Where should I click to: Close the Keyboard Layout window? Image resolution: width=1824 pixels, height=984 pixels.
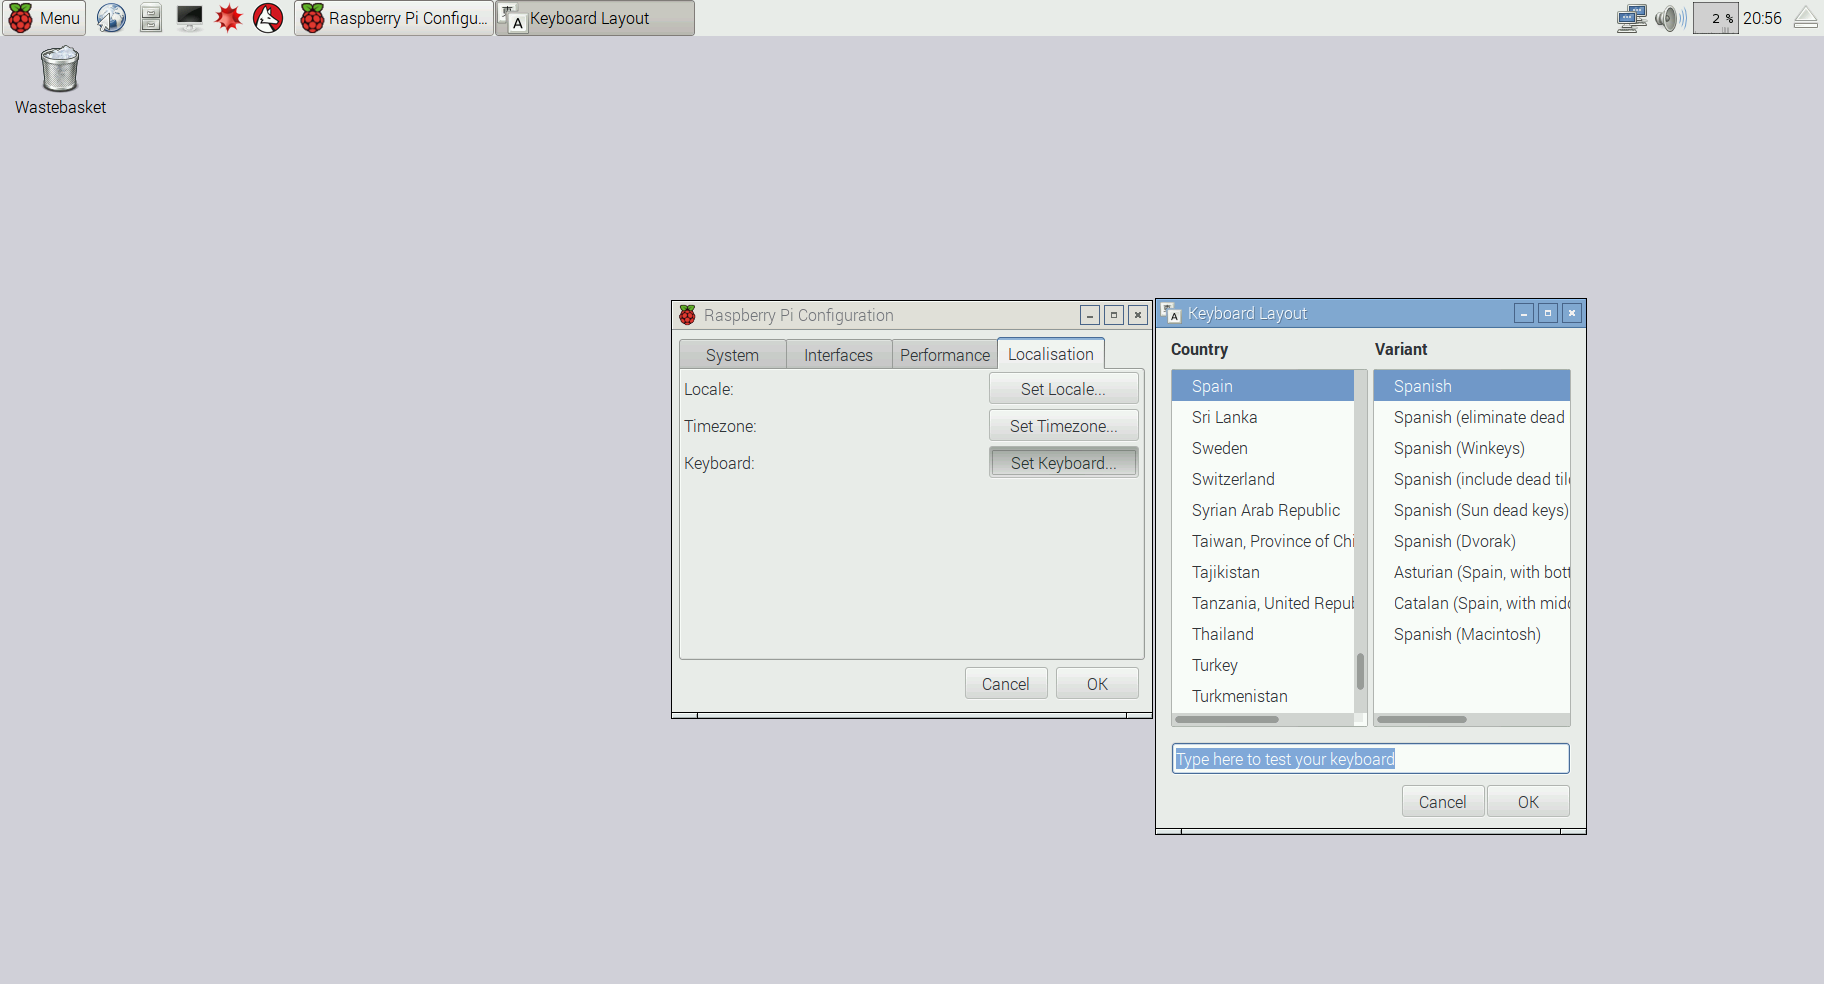[x=1572, y=313]
